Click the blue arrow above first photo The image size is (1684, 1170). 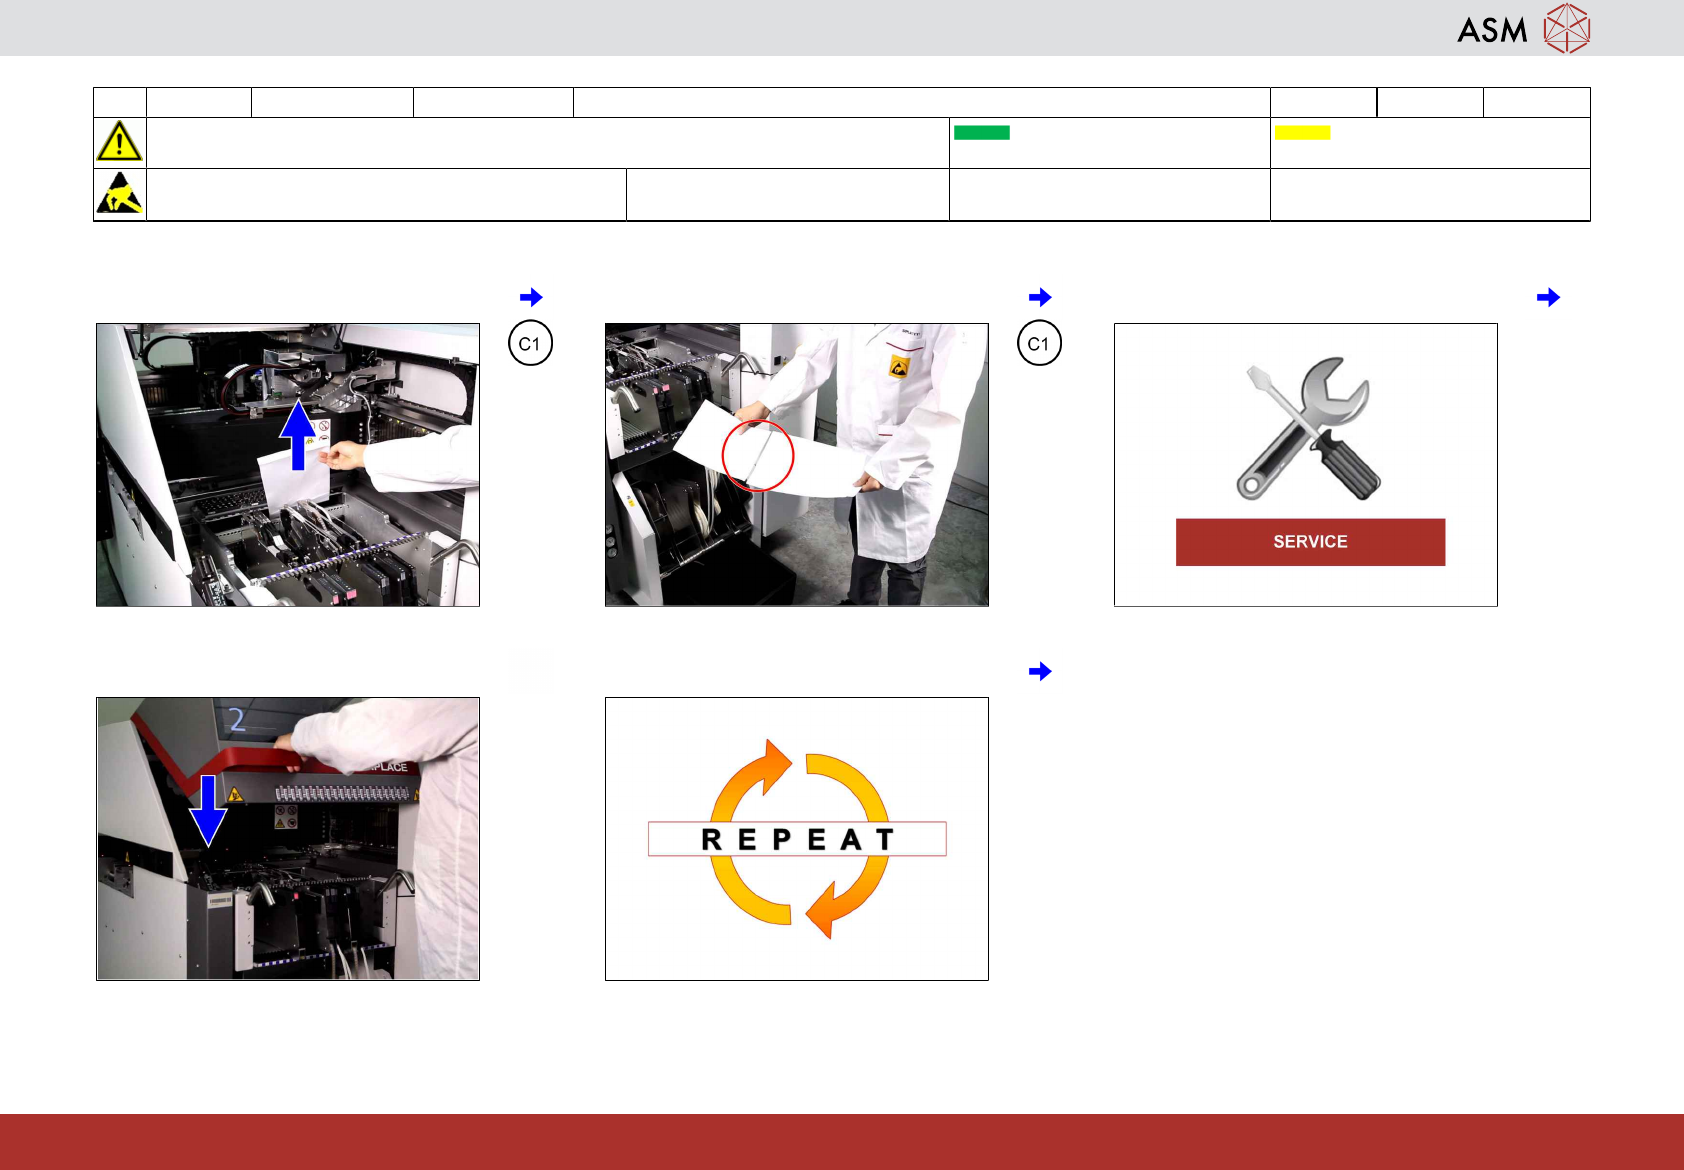pos(531,297)
